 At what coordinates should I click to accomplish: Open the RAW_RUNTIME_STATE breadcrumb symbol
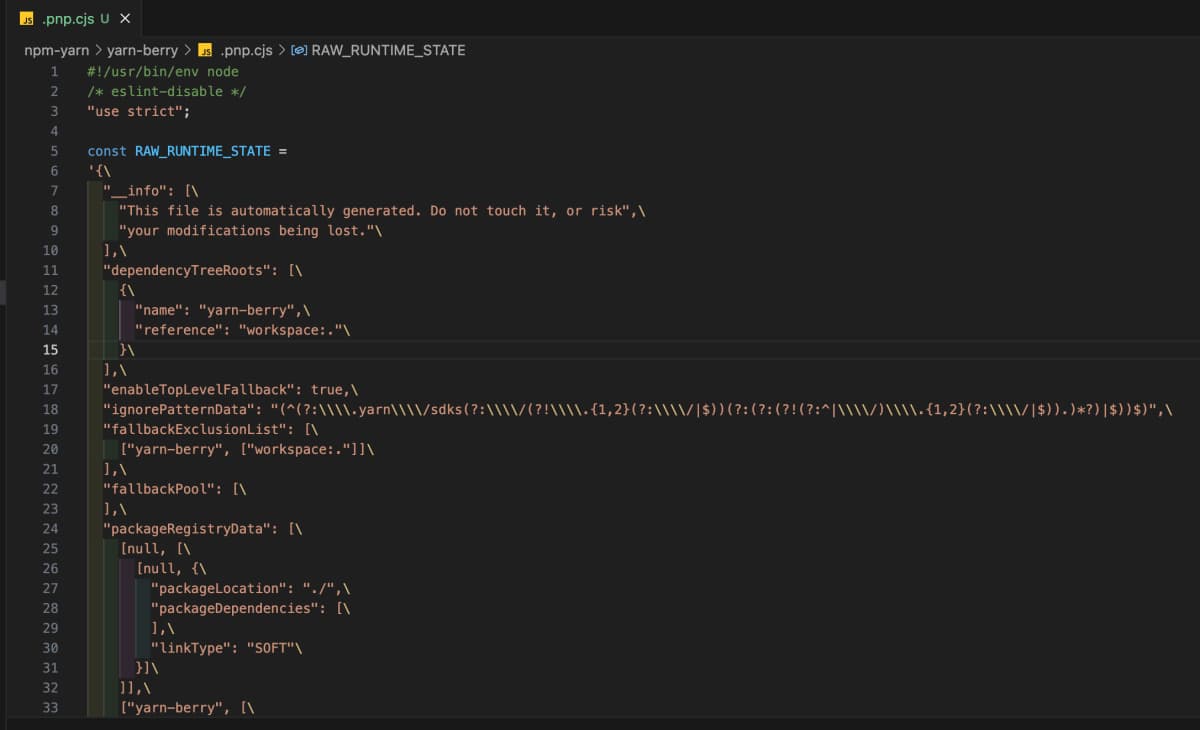pyautogui.click(x=388, y=50)
